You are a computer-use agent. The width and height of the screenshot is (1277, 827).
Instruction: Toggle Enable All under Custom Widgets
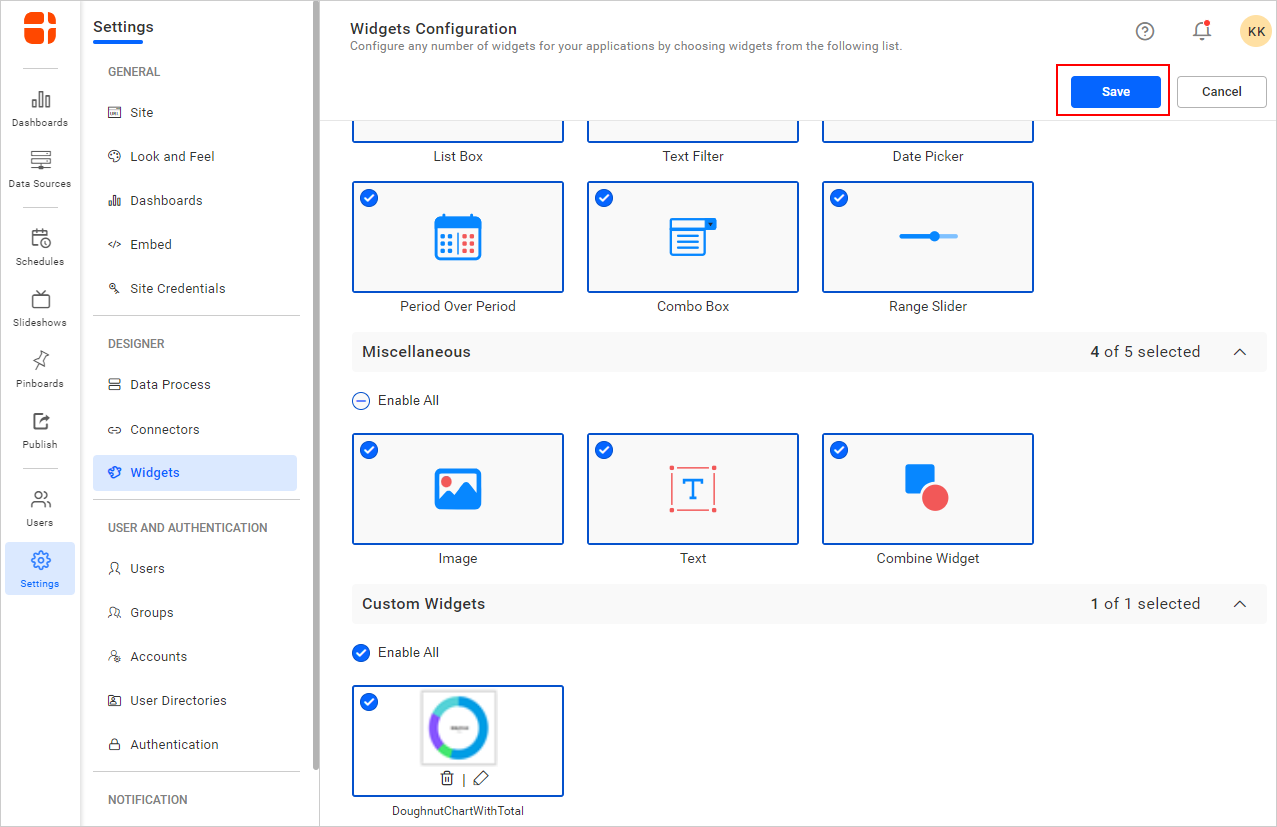(361, 653)
